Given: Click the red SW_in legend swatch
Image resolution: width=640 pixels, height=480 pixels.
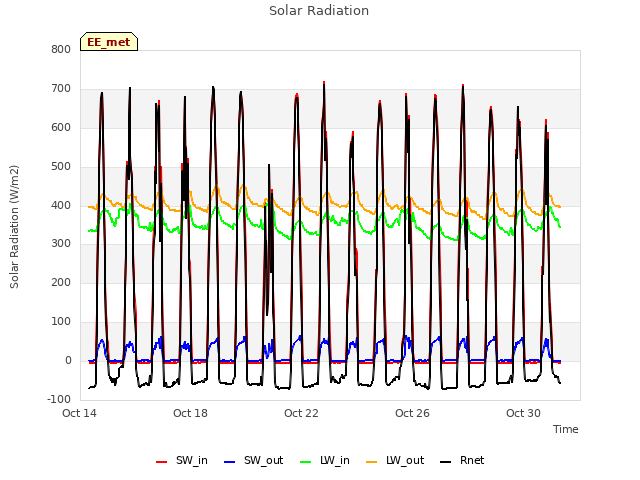Looking at the screenshot, I should click(162, 462).
